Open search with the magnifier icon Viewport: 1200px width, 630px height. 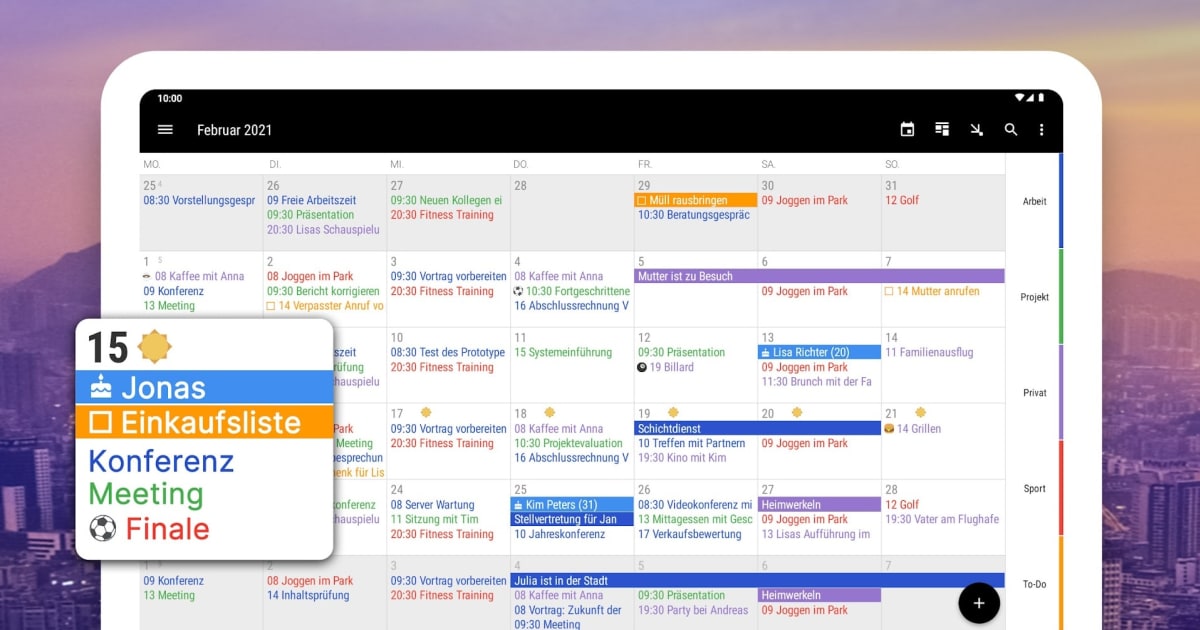click(1011, 129)
